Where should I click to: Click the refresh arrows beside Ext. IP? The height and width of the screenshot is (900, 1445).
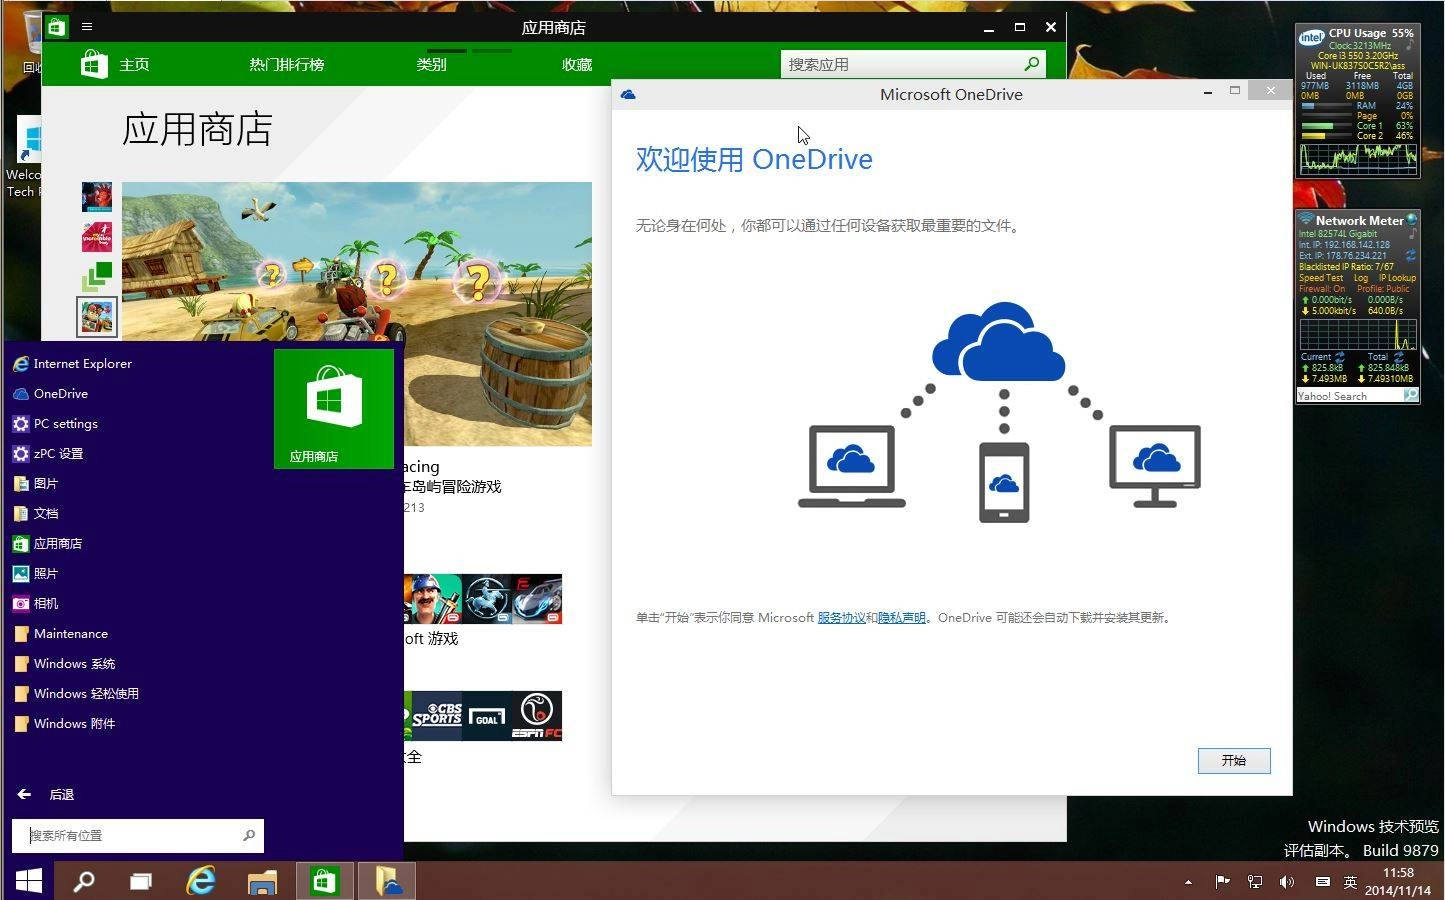[x=1410, y=255]
